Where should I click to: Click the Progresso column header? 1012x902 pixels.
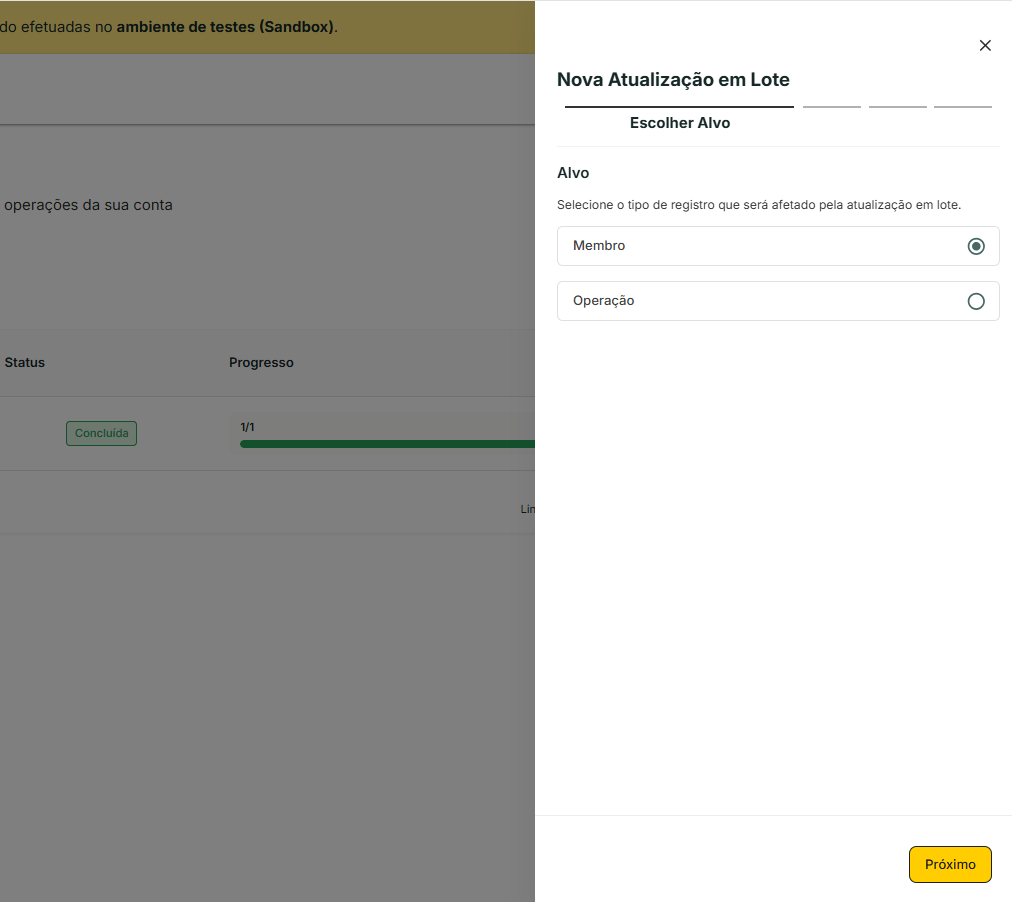[261, 362]
